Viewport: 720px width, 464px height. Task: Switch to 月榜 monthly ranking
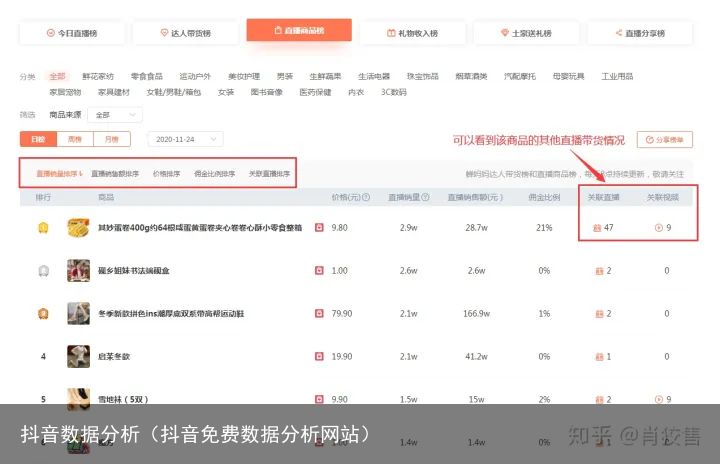pos(112,139)
